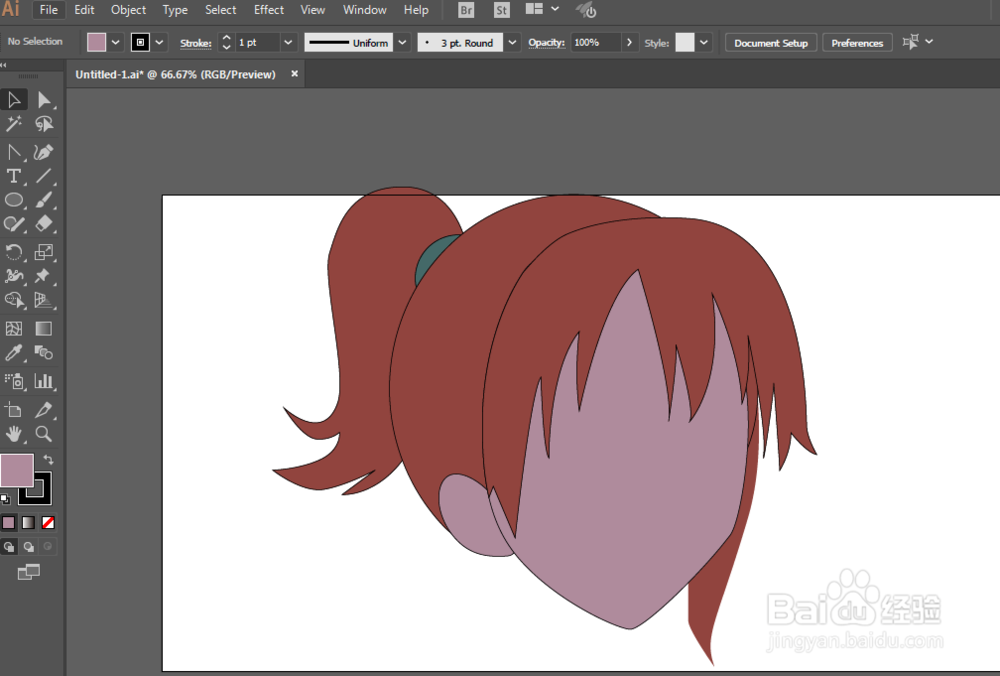Open the Effect menu
Image resolution: width=1000 pixels, height=676 pixels.
(x=269, y=10)
